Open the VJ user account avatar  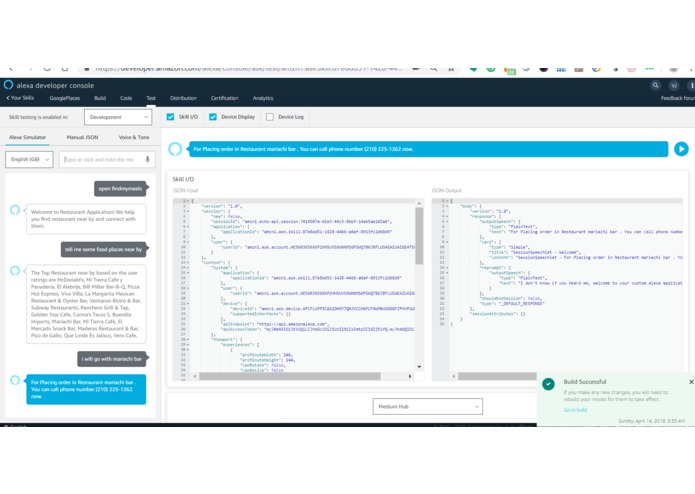tap(674, 86)
